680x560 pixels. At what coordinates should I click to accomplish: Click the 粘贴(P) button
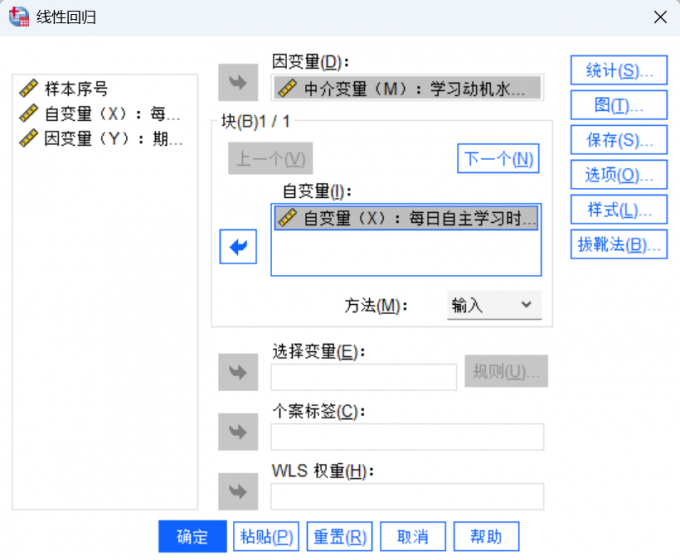pos(266,536)
